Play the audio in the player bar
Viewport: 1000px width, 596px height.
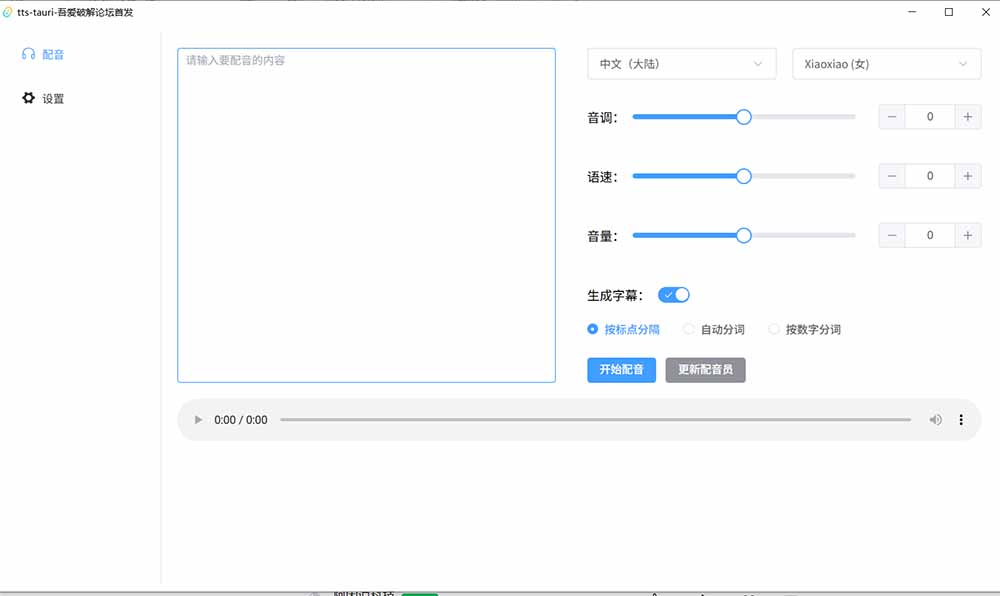(198, 419)
